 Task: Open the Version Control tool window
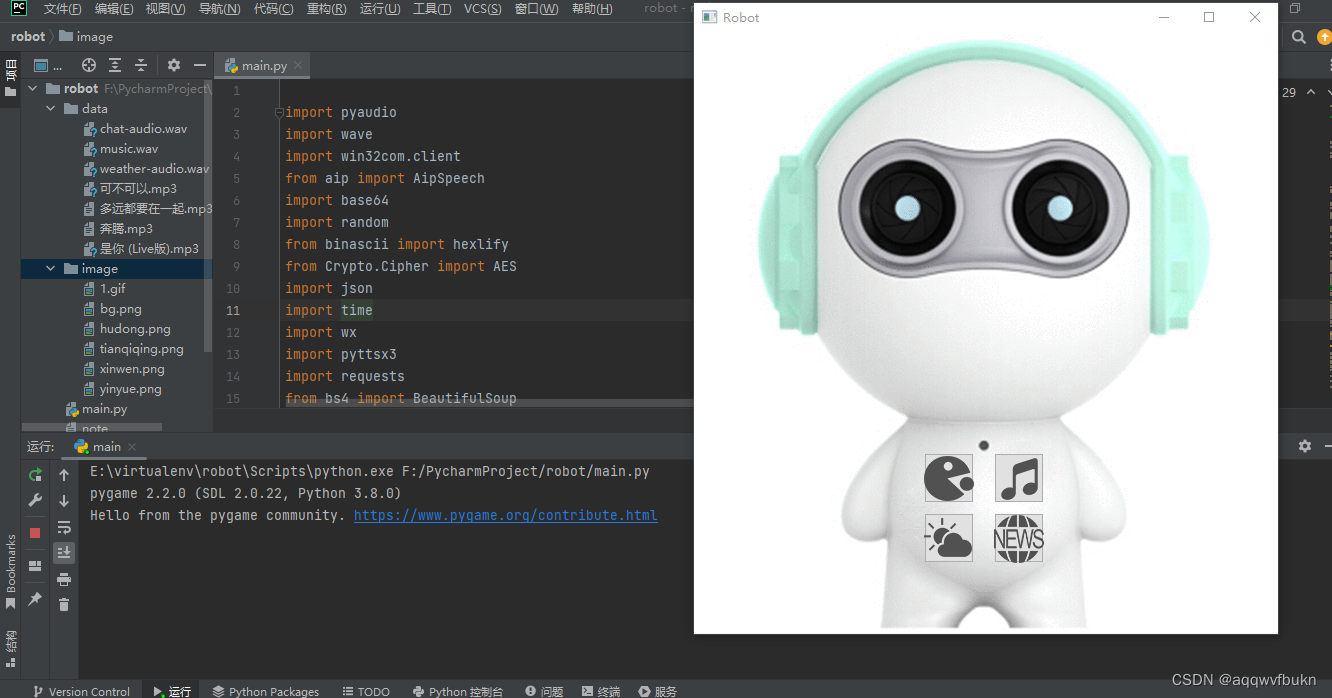pyautogui.click(x=80, y=691)
